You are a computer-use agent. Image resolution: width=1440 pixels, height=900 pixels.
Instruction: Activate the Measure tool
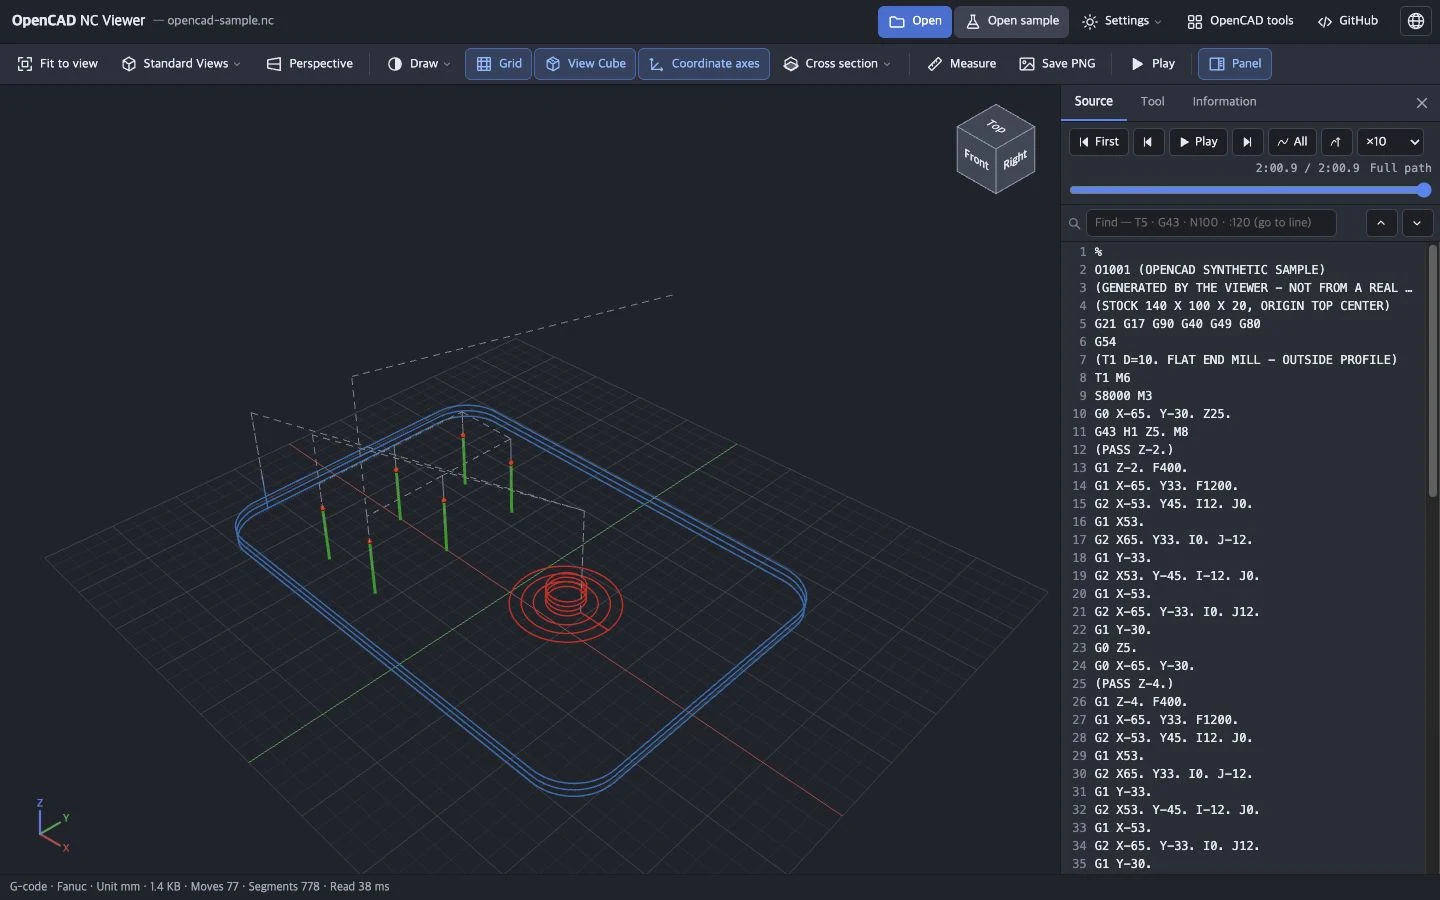click(961, 64)
